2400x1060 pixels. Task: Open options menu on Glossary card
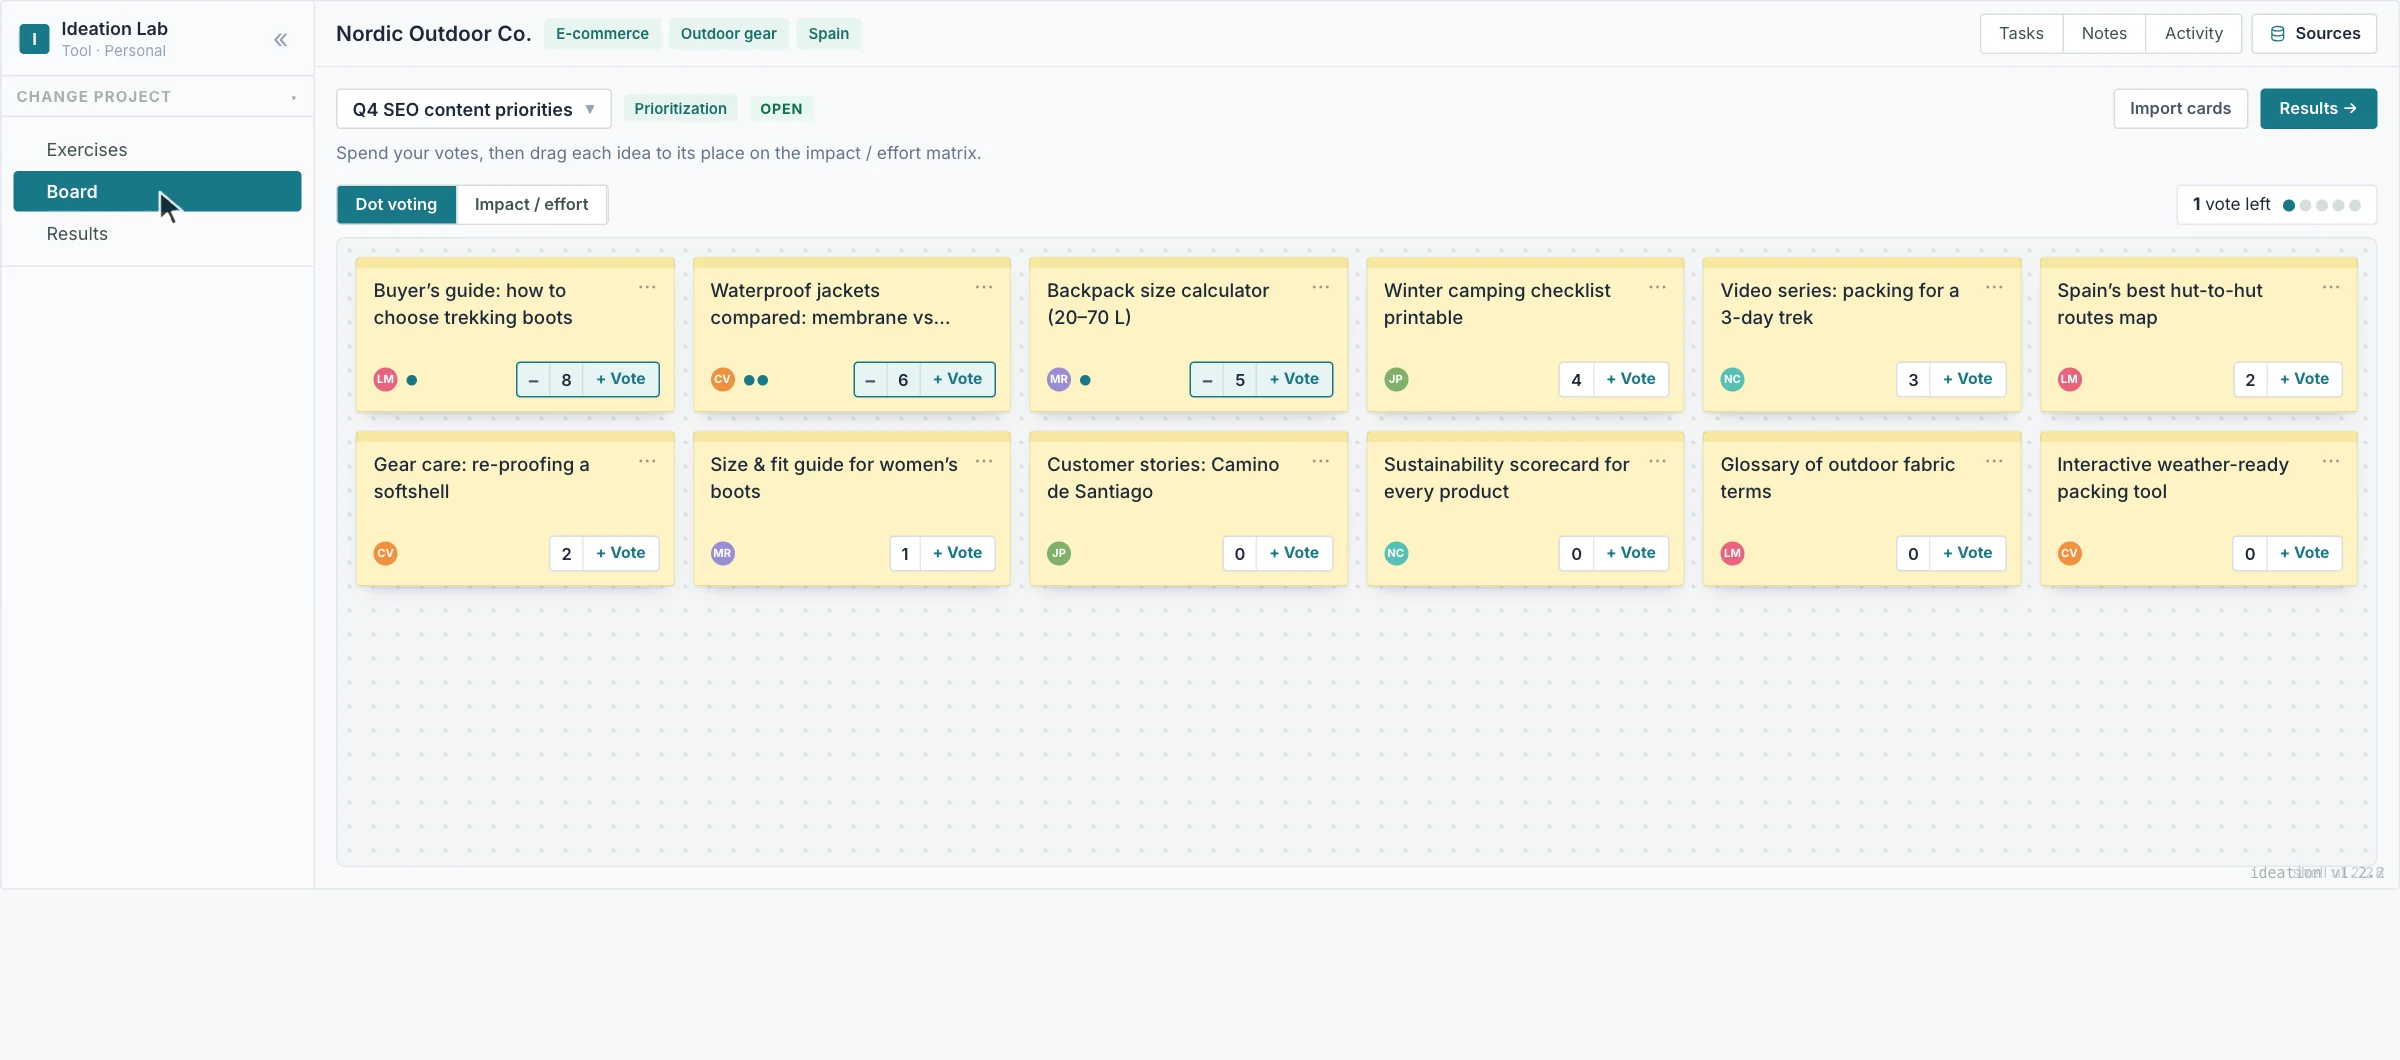tap(1994, 462)
